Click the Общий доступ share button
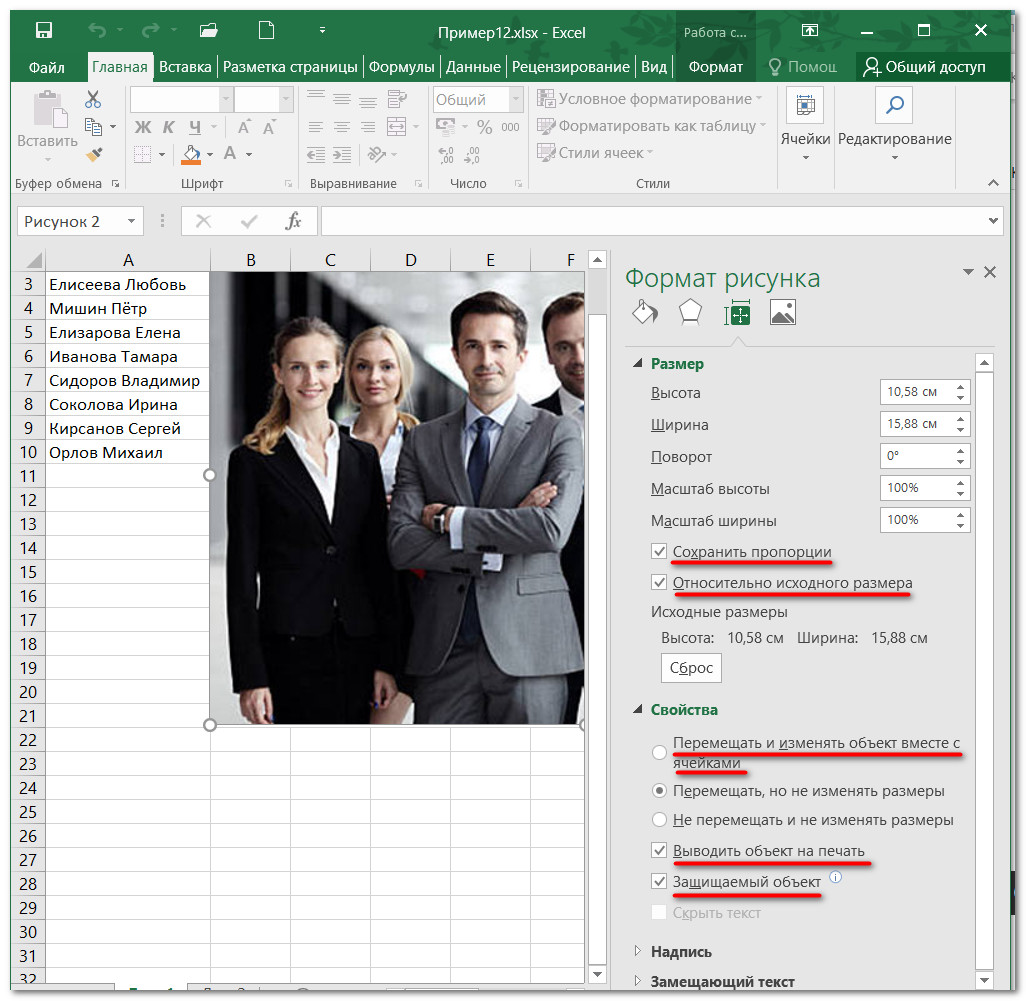 (x=925, y=67)
